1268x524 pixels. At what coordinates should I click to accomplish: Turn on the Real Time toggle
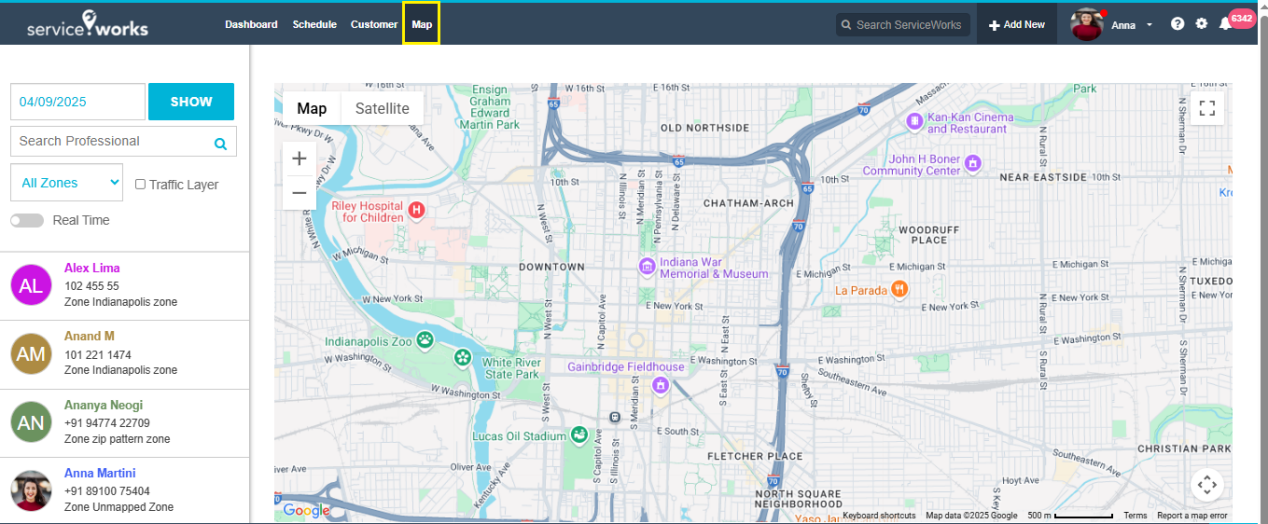tap(27, 221)
